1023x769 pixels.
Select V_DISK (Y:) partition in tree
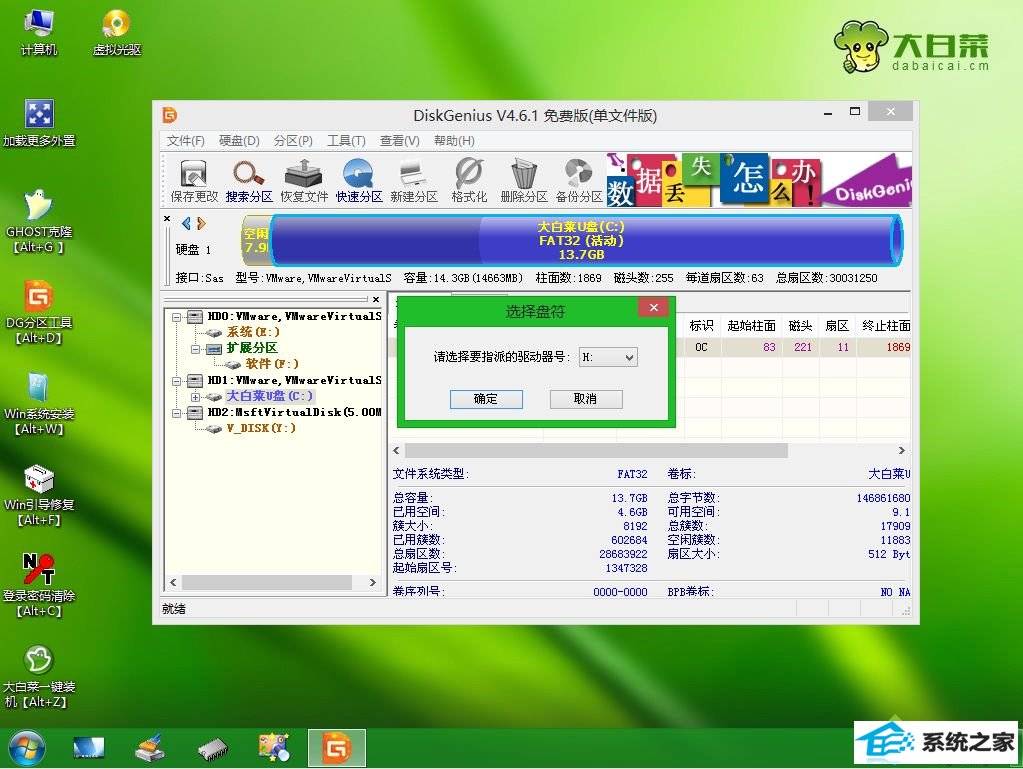click(x=261, y=429)
